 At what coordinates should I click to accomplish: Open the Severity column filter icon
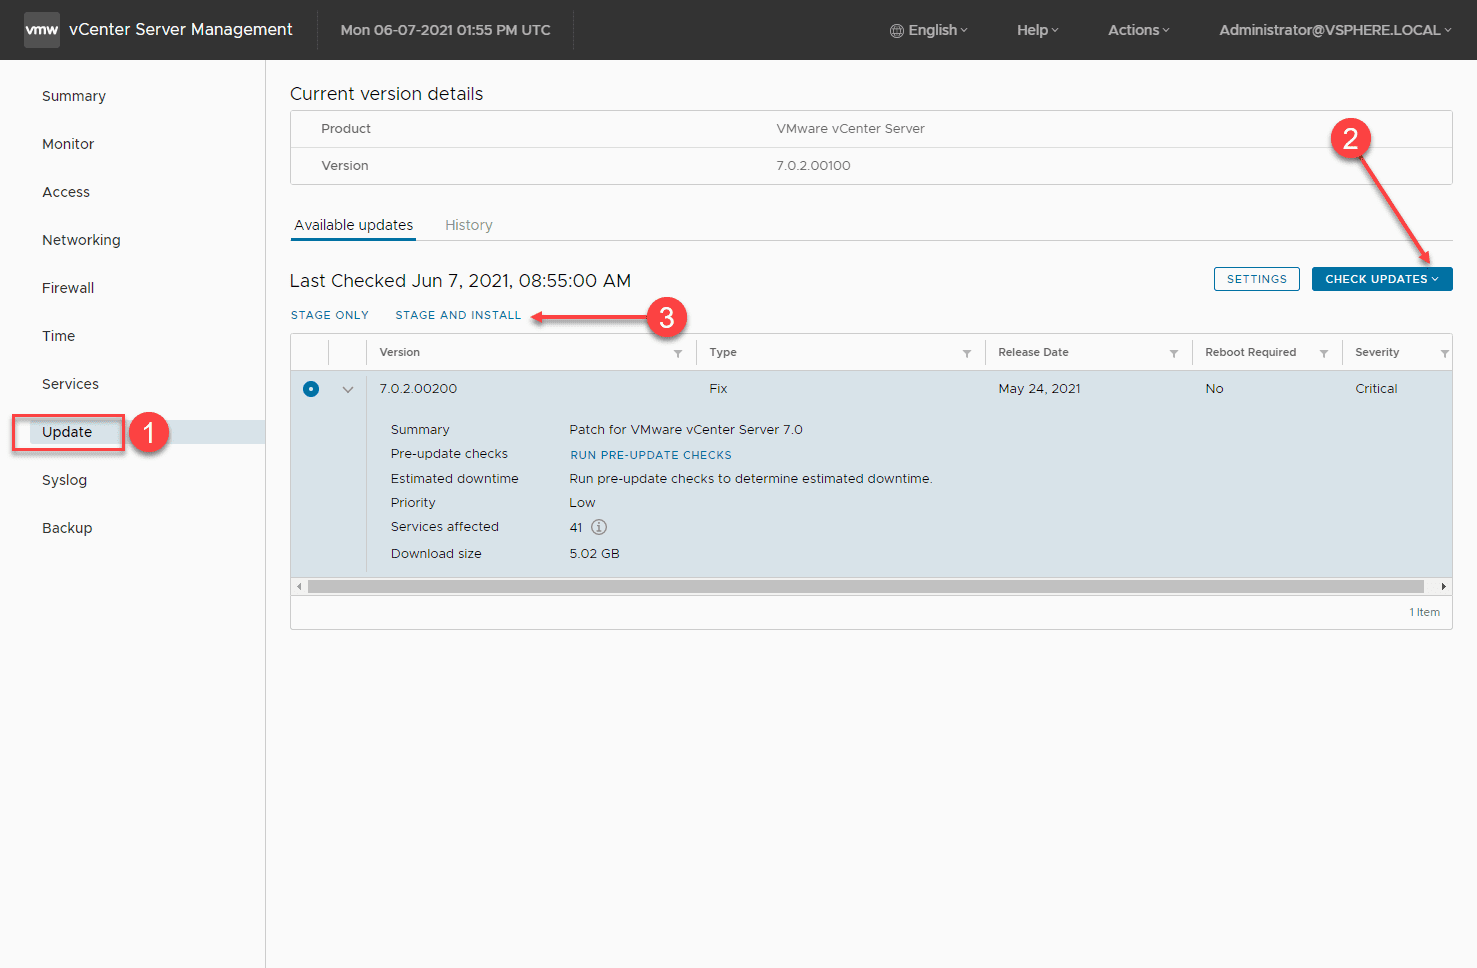pyautogui.click(x=1444, y=353)
